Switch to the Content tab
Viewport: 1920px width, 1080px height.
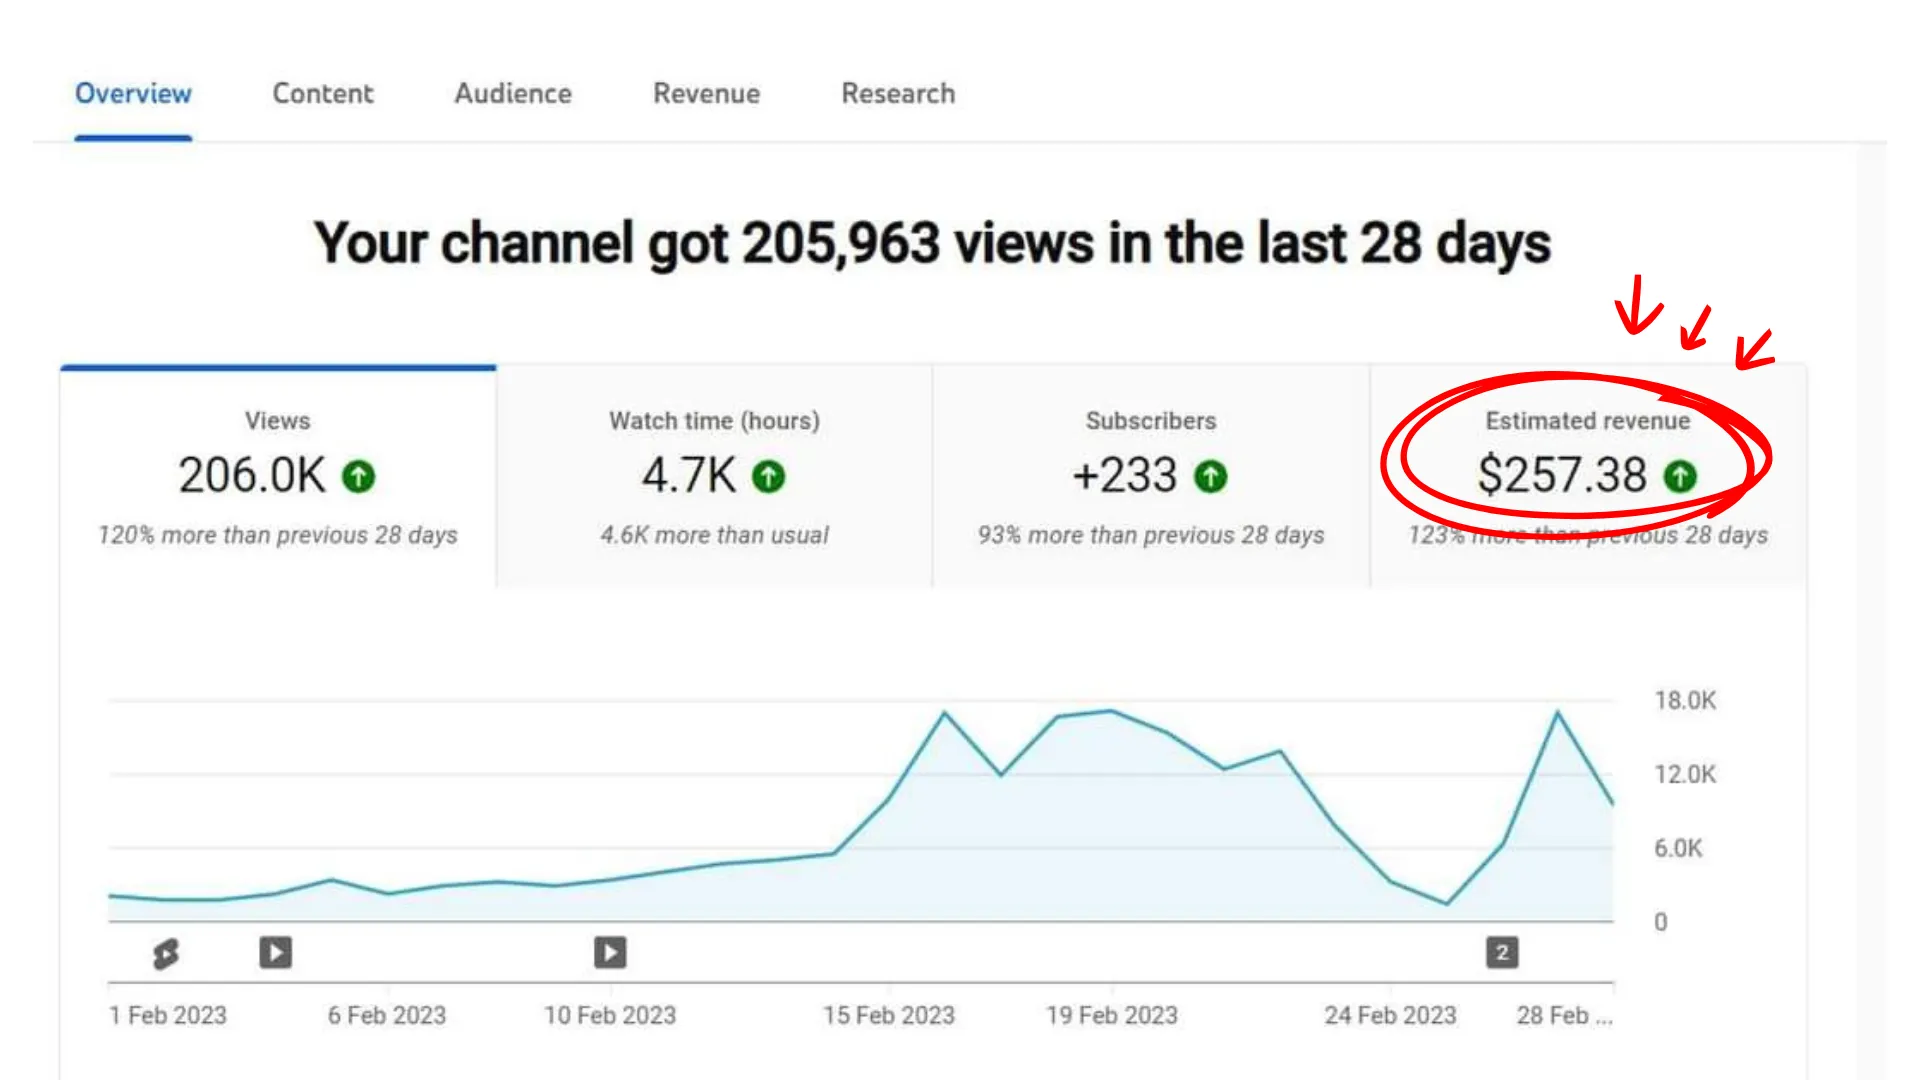pyautogui.click(x=323, y=93)
